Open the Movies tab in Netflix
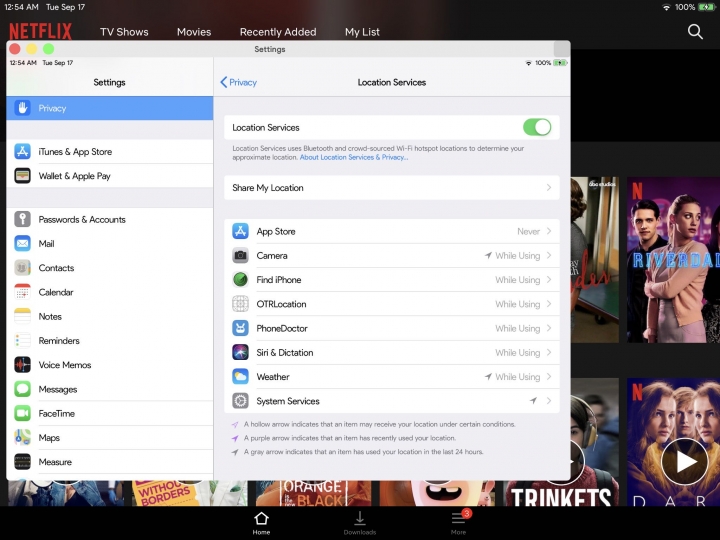The width and height of the screenshot is (720, 540). pos(194,32)
